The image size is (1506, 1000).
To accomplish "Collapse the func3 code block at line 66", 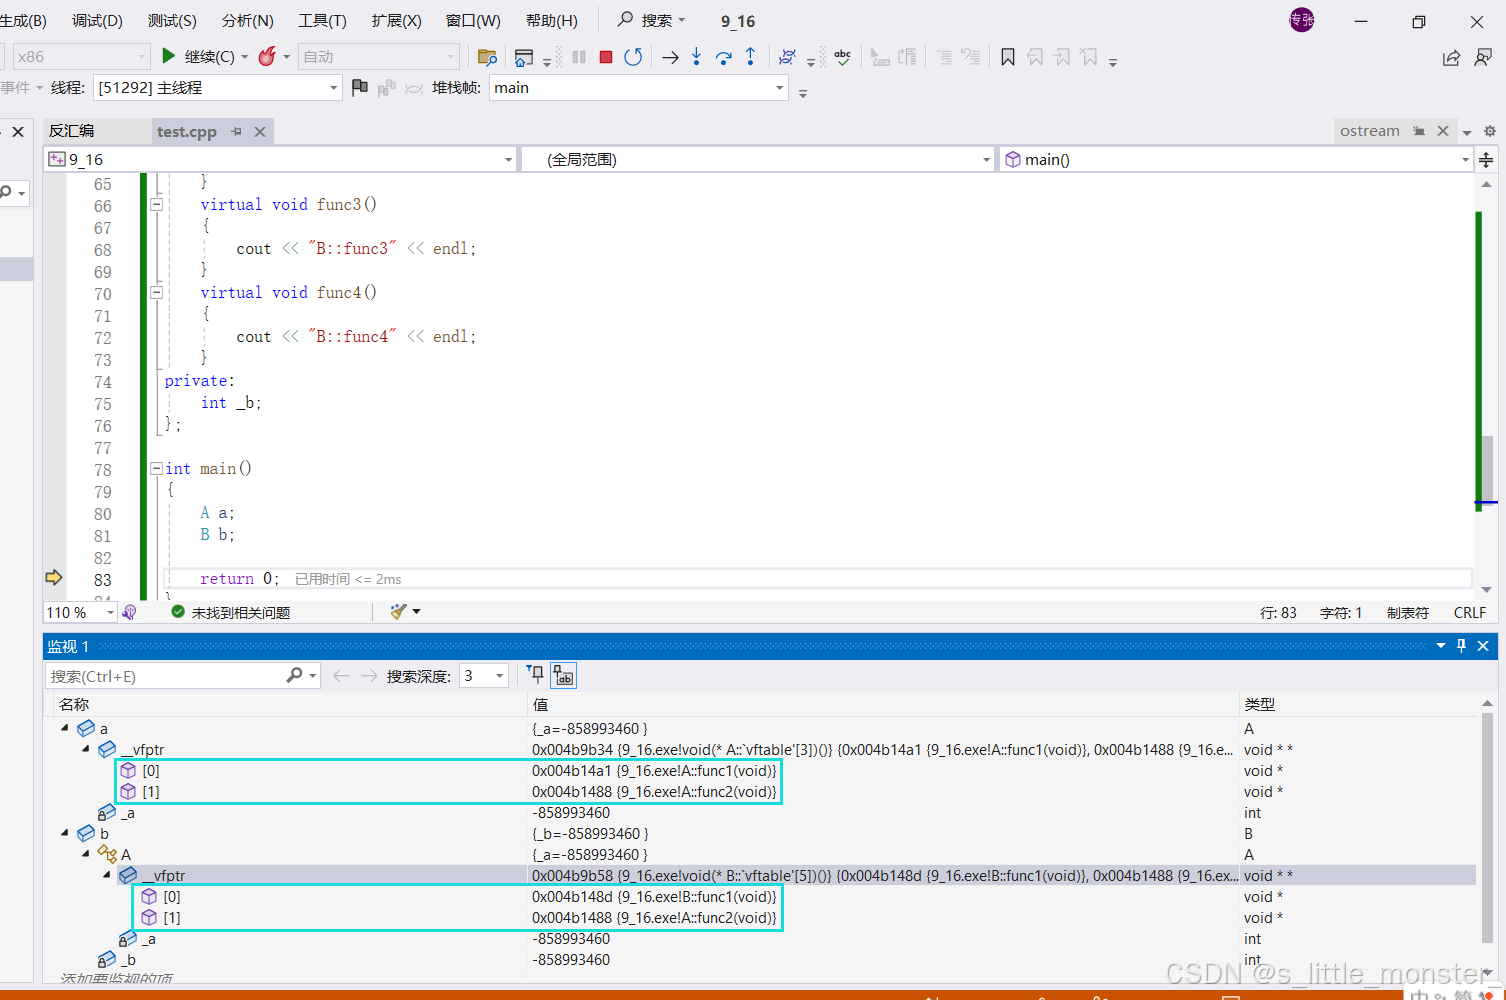I will click(156, 204).
